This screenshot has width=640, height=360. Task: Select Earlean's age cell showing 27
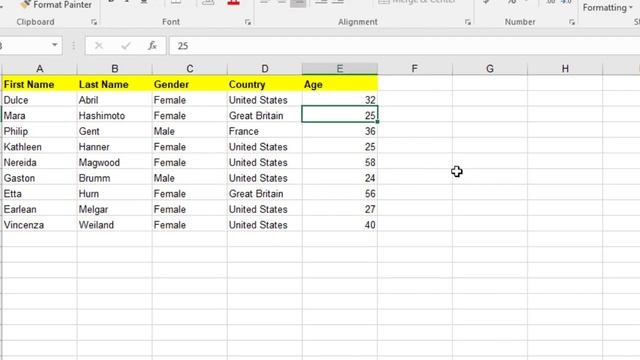coord(340,209)
